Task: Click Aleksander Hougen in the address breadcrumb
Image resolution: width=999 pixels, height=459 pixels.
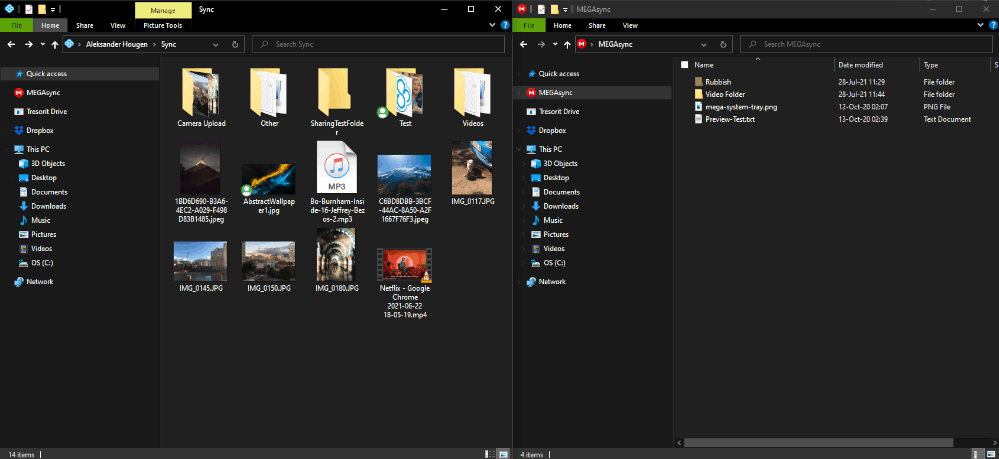Action: [118, 44]
